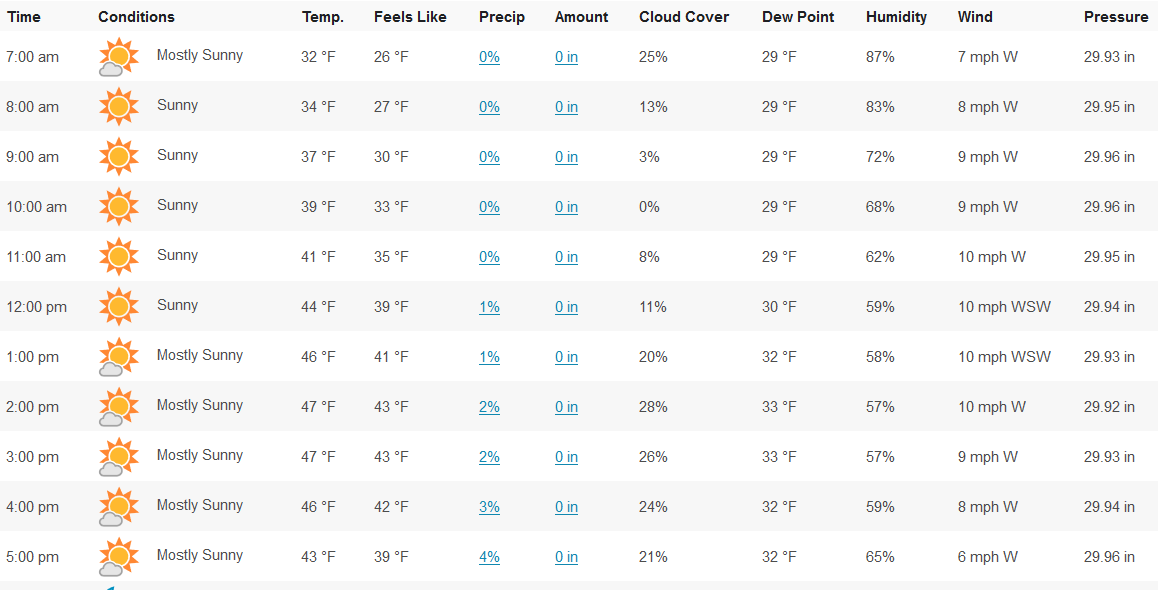
Task: Click the Mostly Sunny icon at 7:00 am
Action: coord(118,57)
